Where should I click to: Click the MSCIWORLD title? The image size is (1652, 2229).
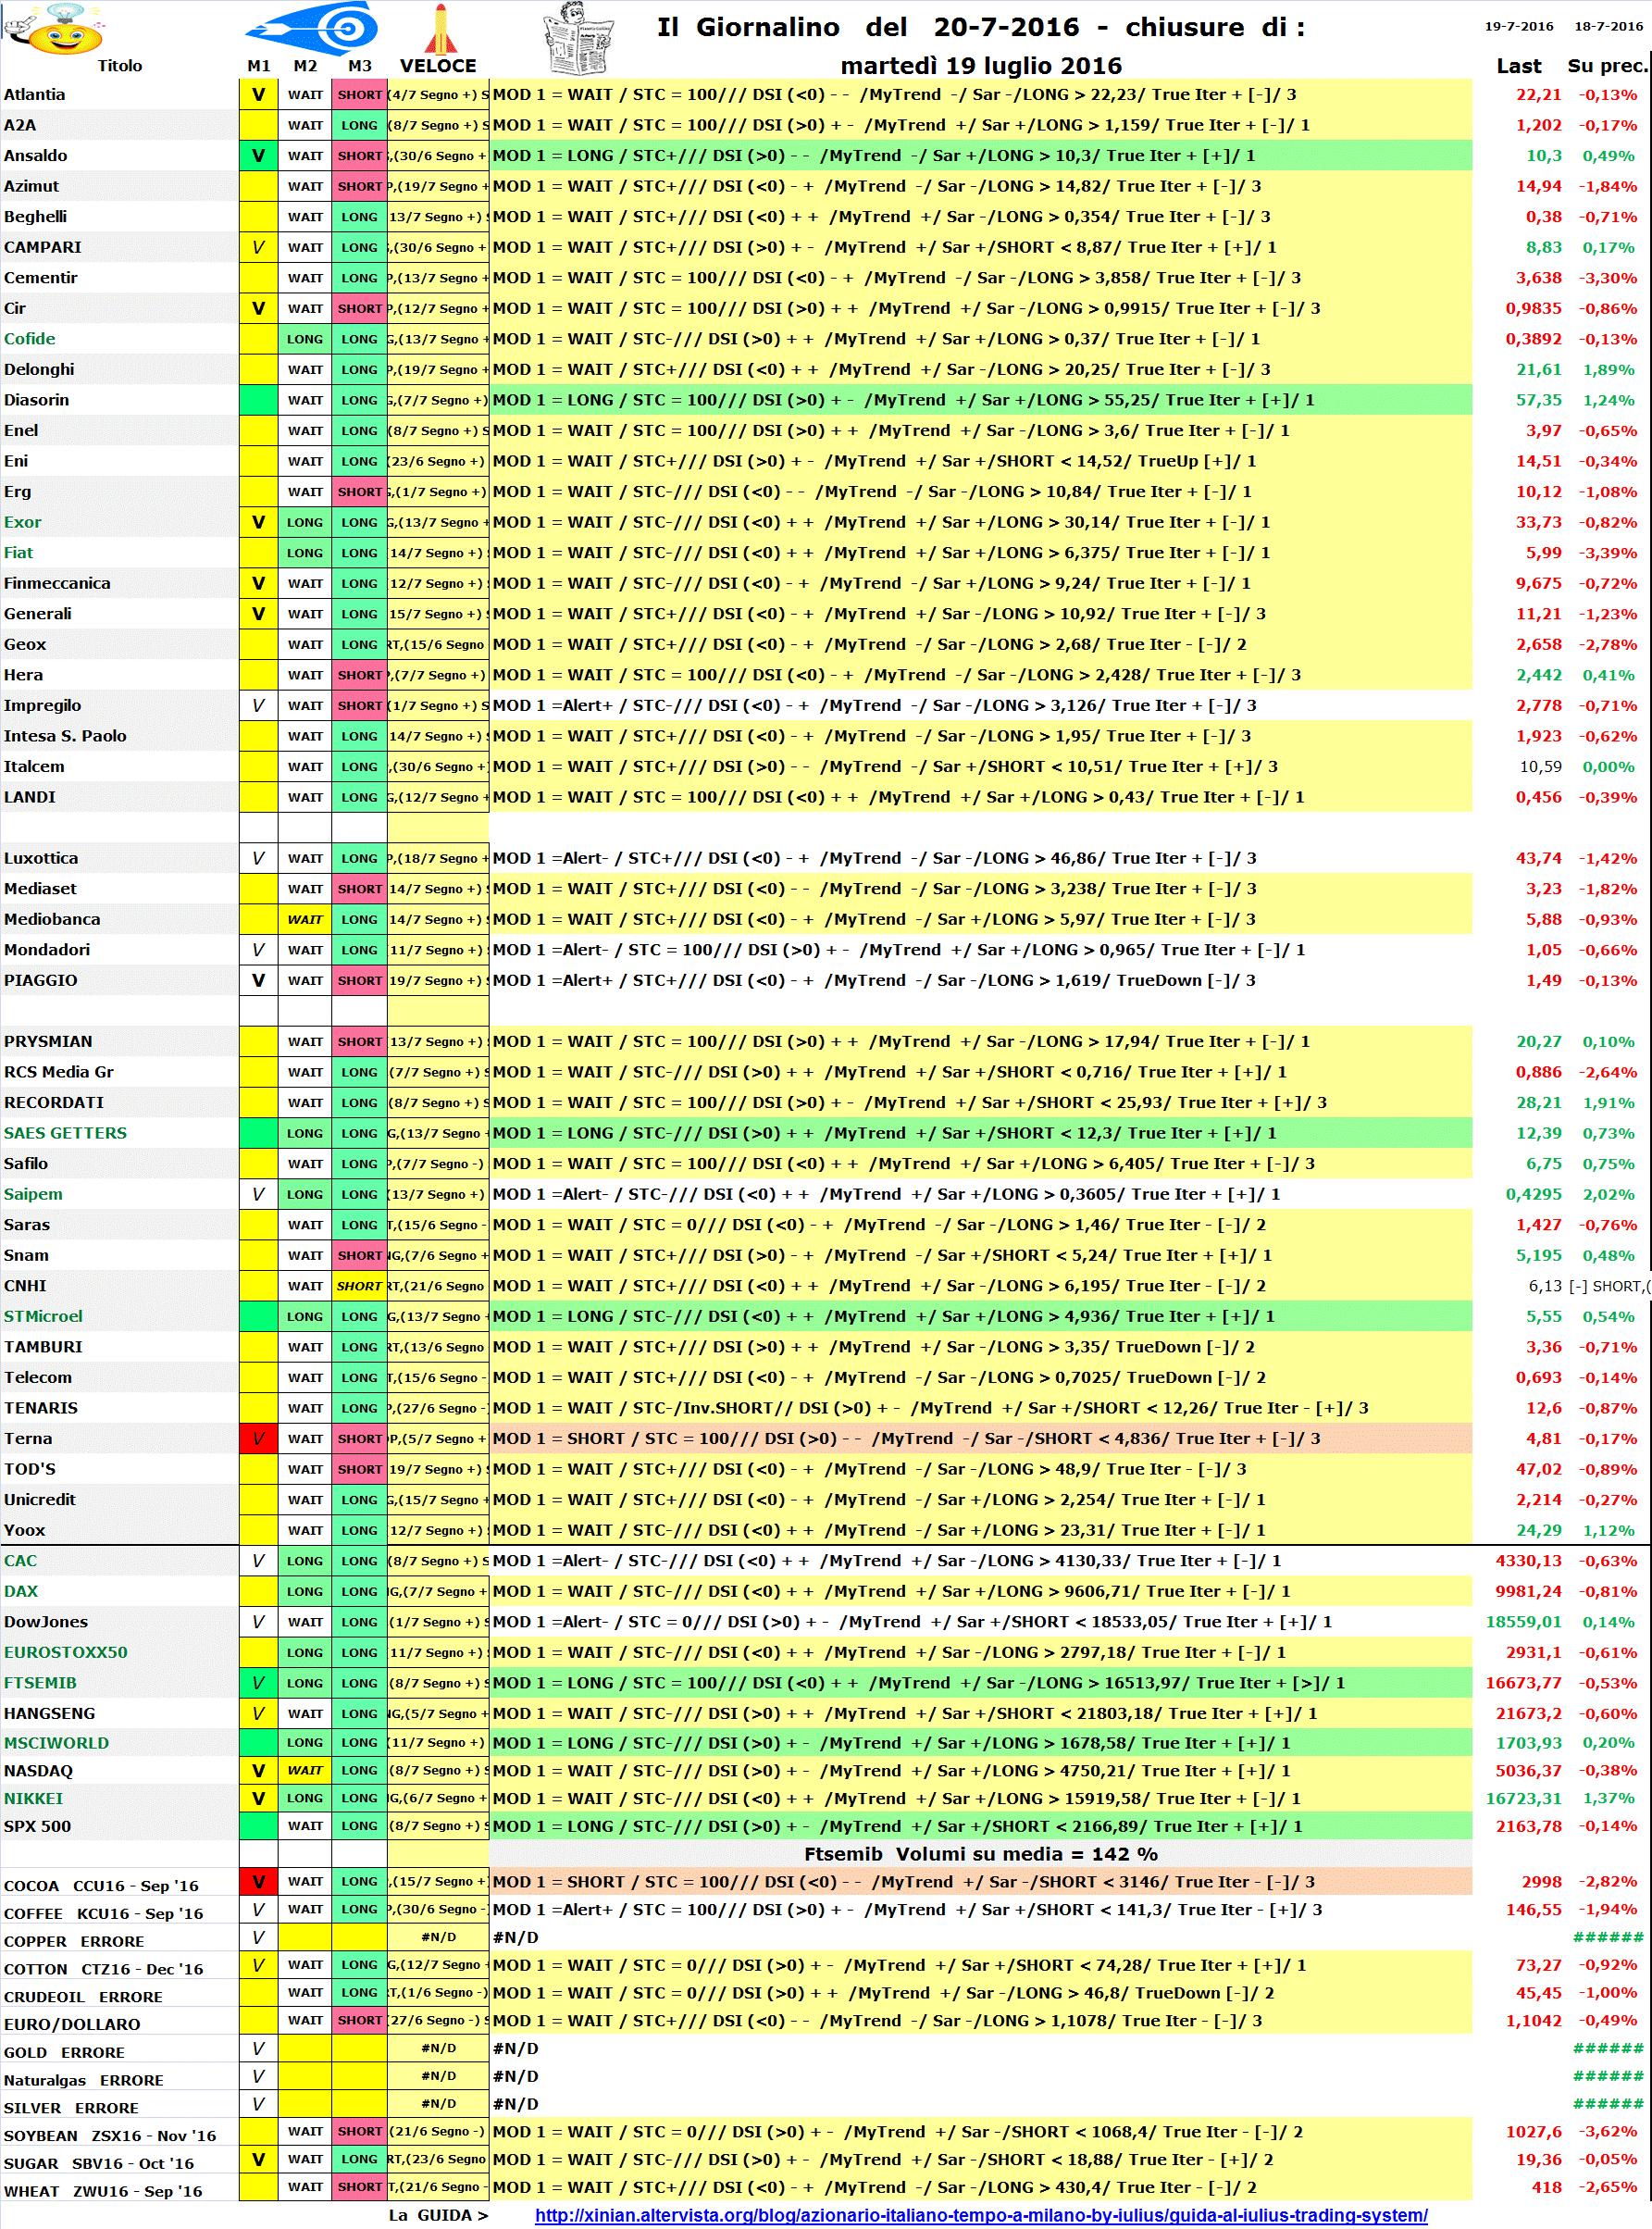[x=57, y=1743]
